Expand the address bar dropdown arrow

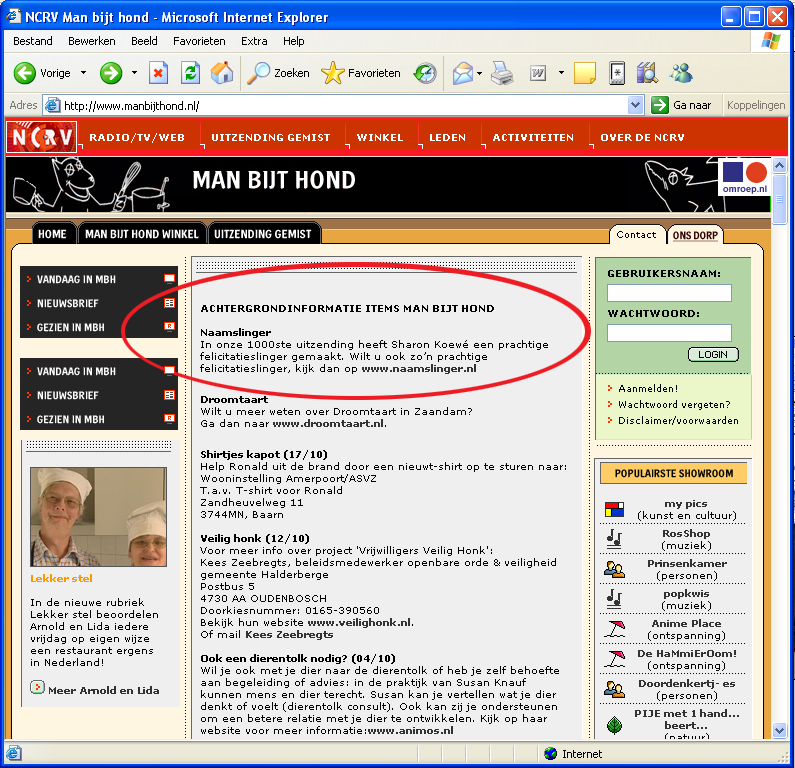click(636, 105)
